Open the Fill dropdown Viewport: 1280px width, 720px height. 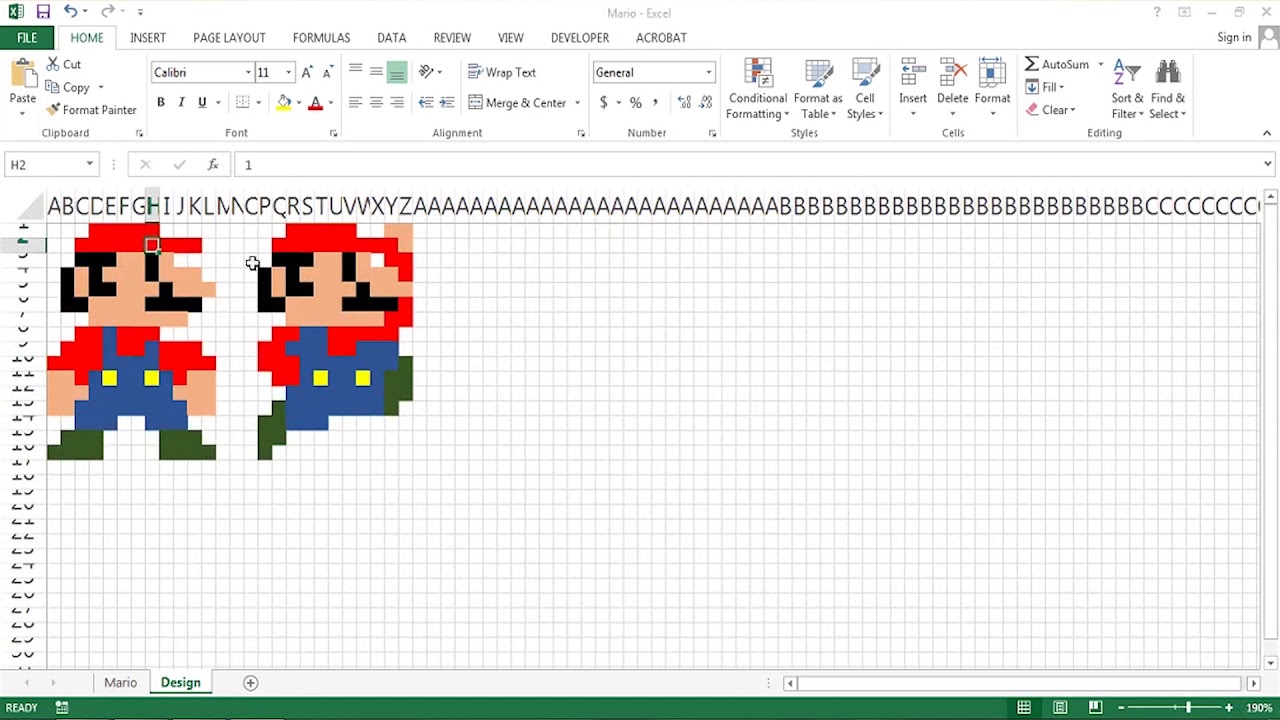(1045, 87)
